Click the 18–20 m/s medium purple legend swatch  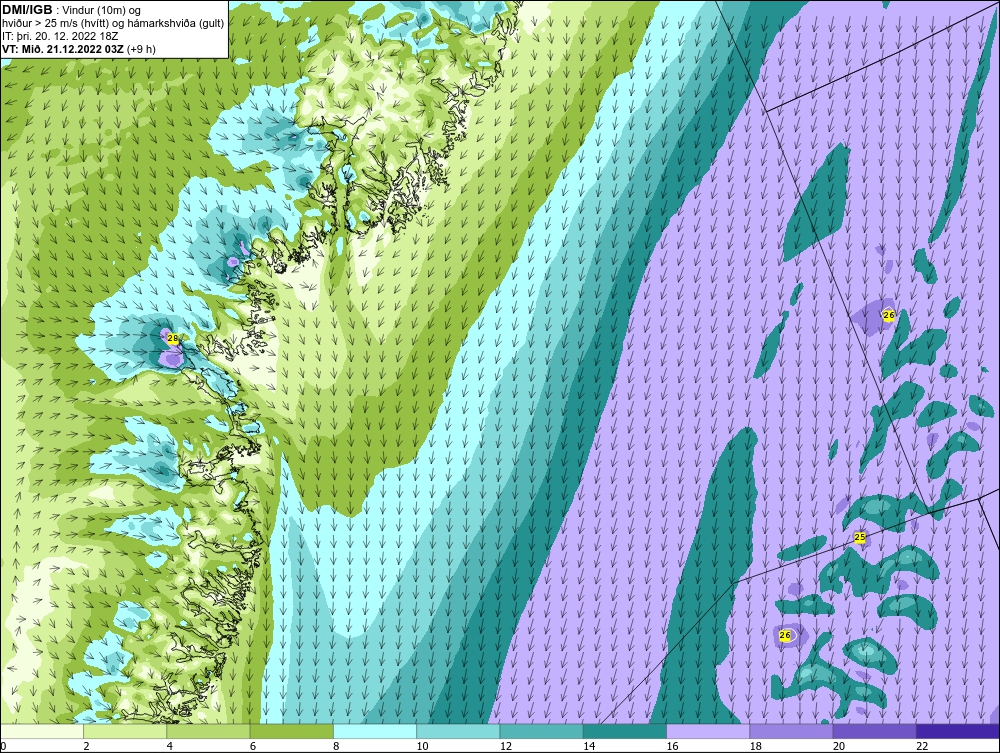791,731
